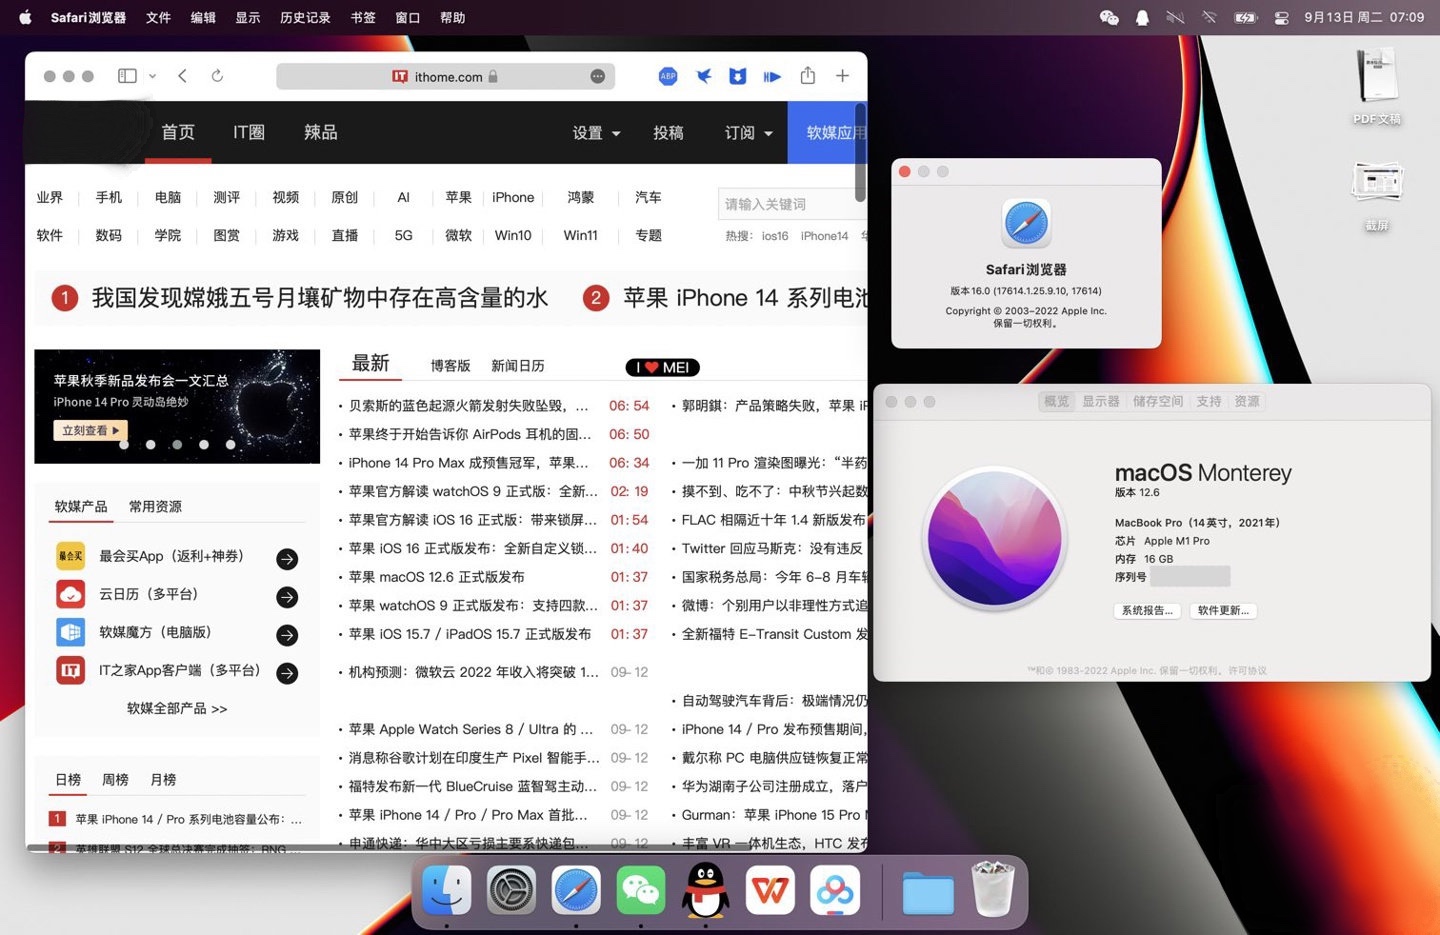Switch to 资源 tab in About This Mac
Viewport: 1440px width, 935px height.
coord(1247,401)
